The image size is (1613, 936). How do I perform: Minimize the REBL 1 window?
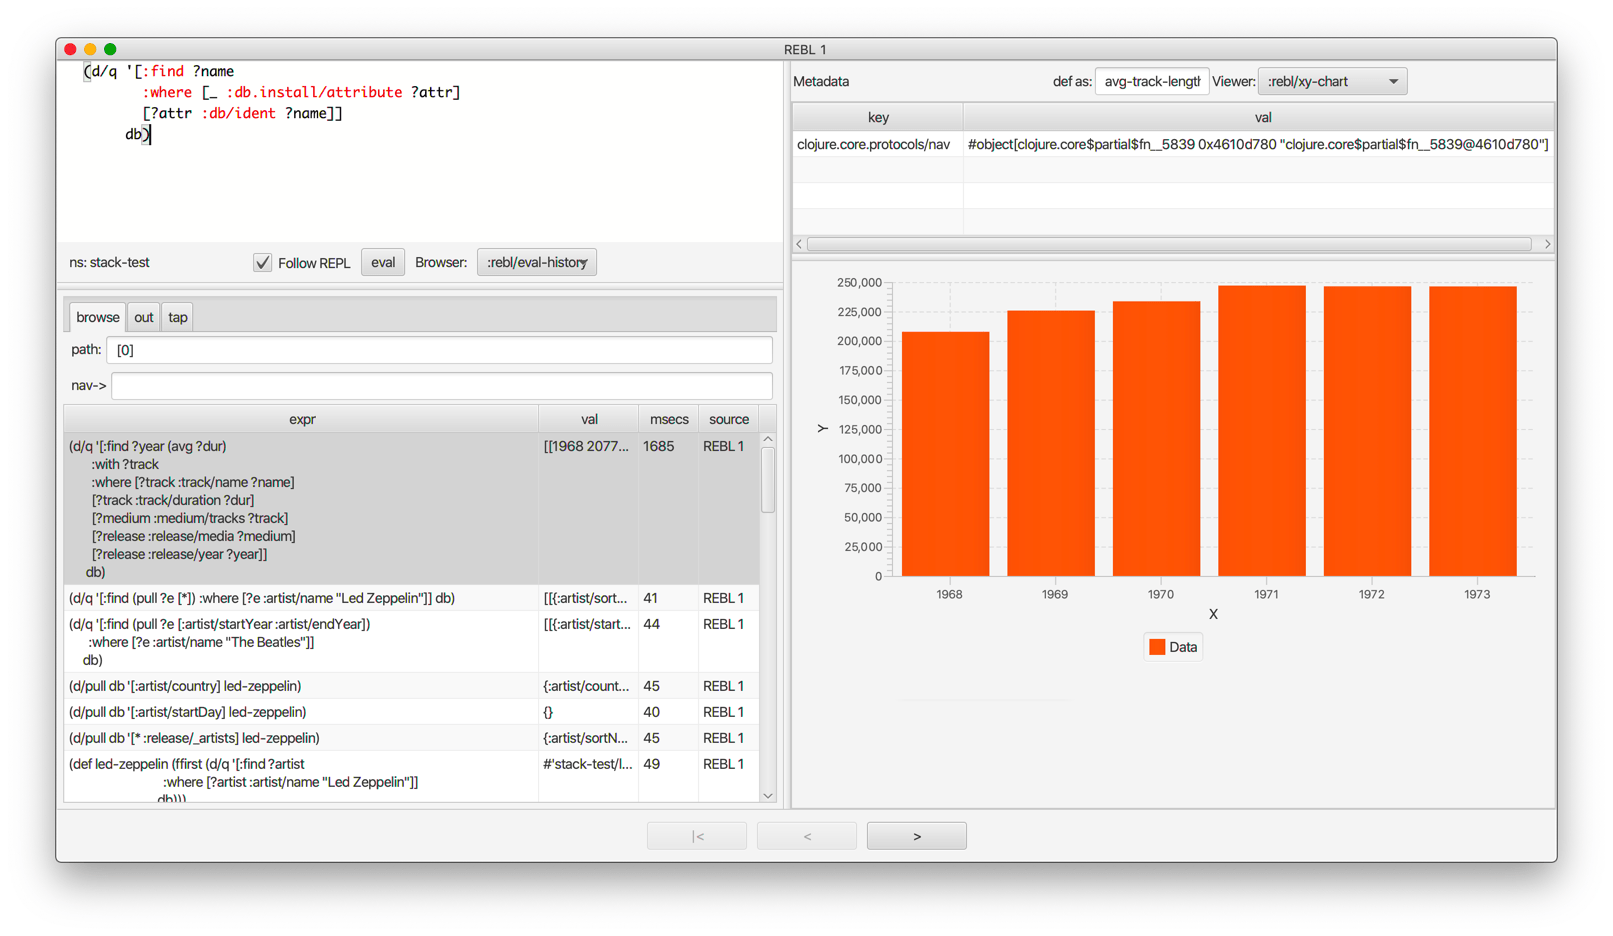(x=90, y=49)
